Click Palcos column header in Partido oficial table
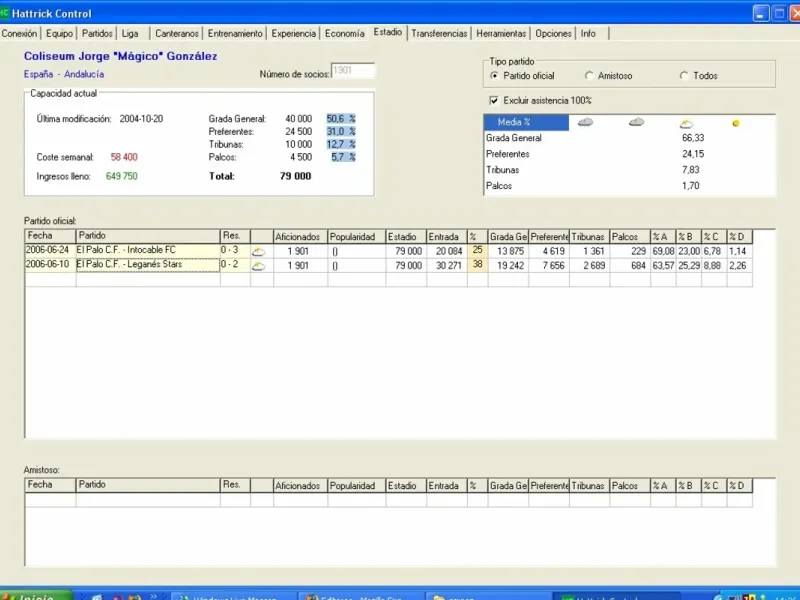The height and width of the screenshot is (600, 800). (x=630, y=237)
